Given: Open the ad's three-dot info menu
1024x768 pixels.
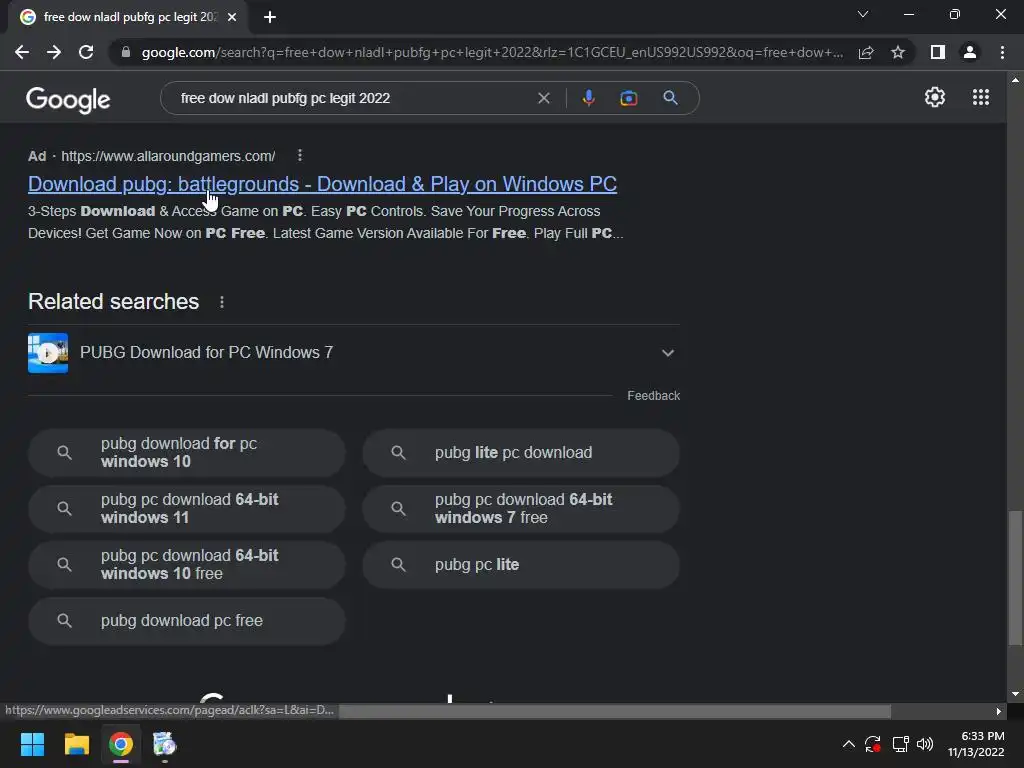Looking at the screenshot, I should (x=300, y=155).
